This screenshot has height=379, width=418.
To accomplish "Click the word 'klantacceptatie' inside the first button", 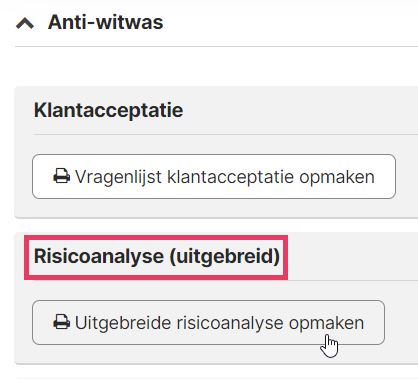I will pos(230,177).
